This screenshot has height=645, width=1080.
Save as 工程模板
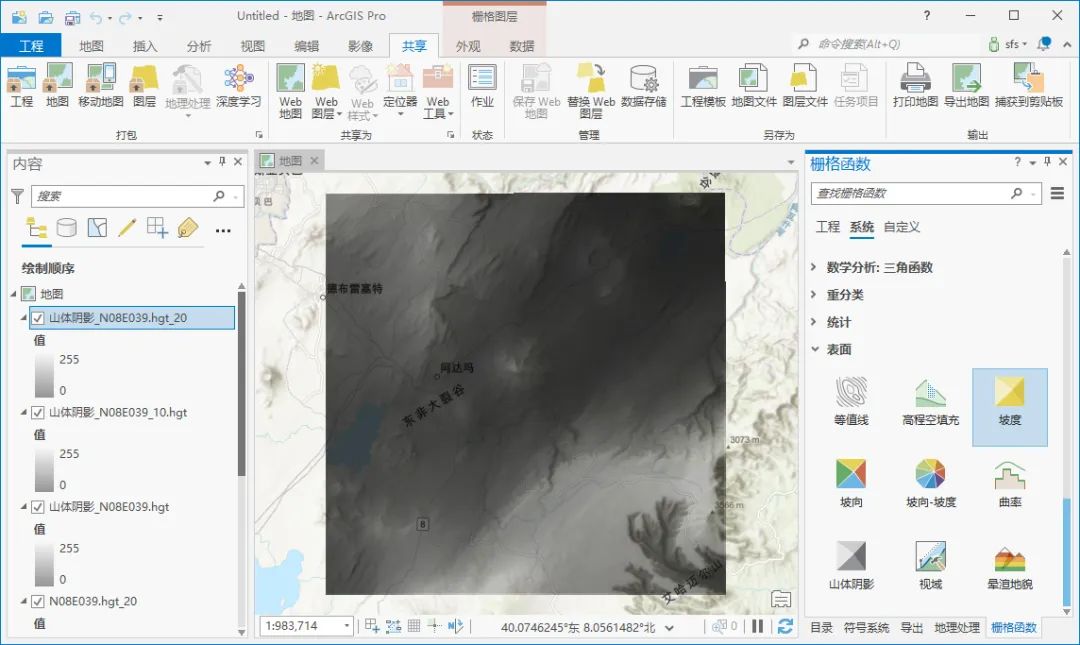pyautogui.click(x=703, y=86)
